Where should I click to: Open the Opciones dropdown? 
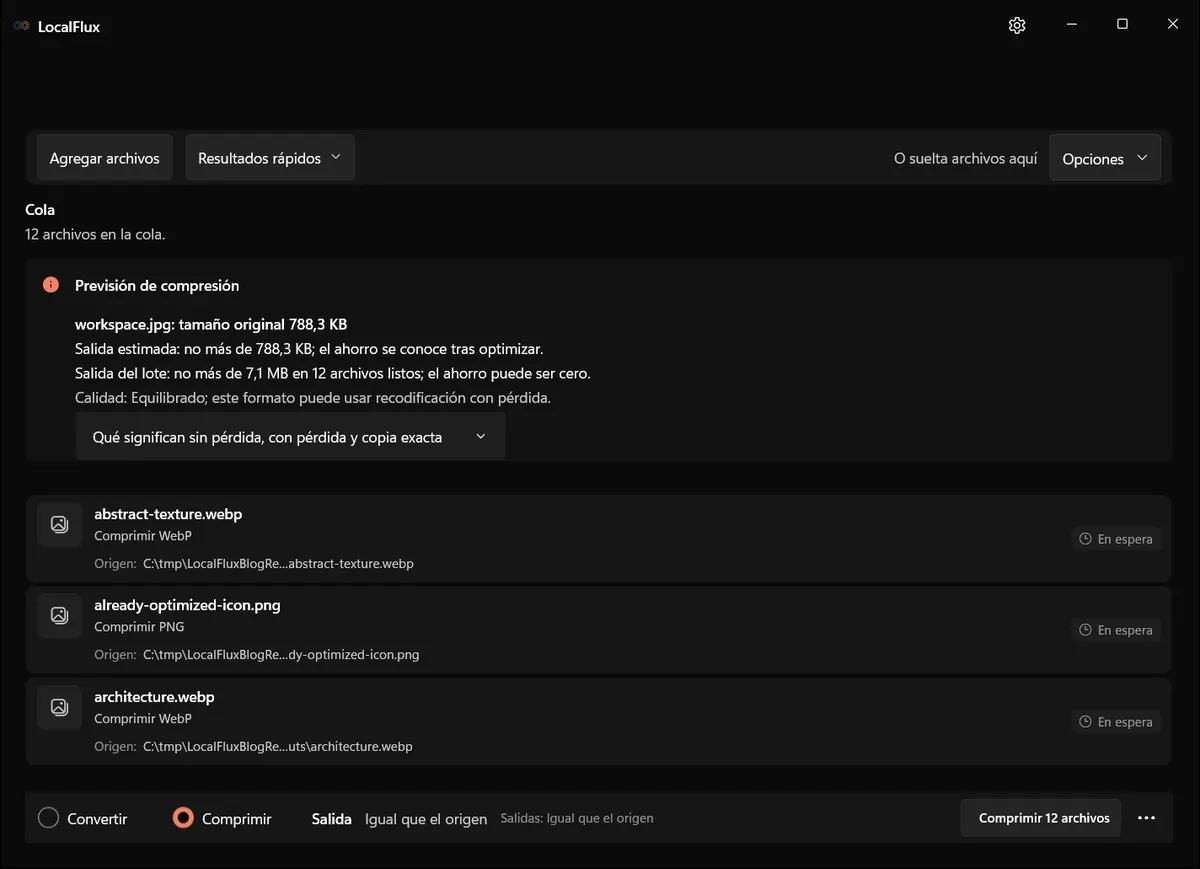[x=1105, y=159]
